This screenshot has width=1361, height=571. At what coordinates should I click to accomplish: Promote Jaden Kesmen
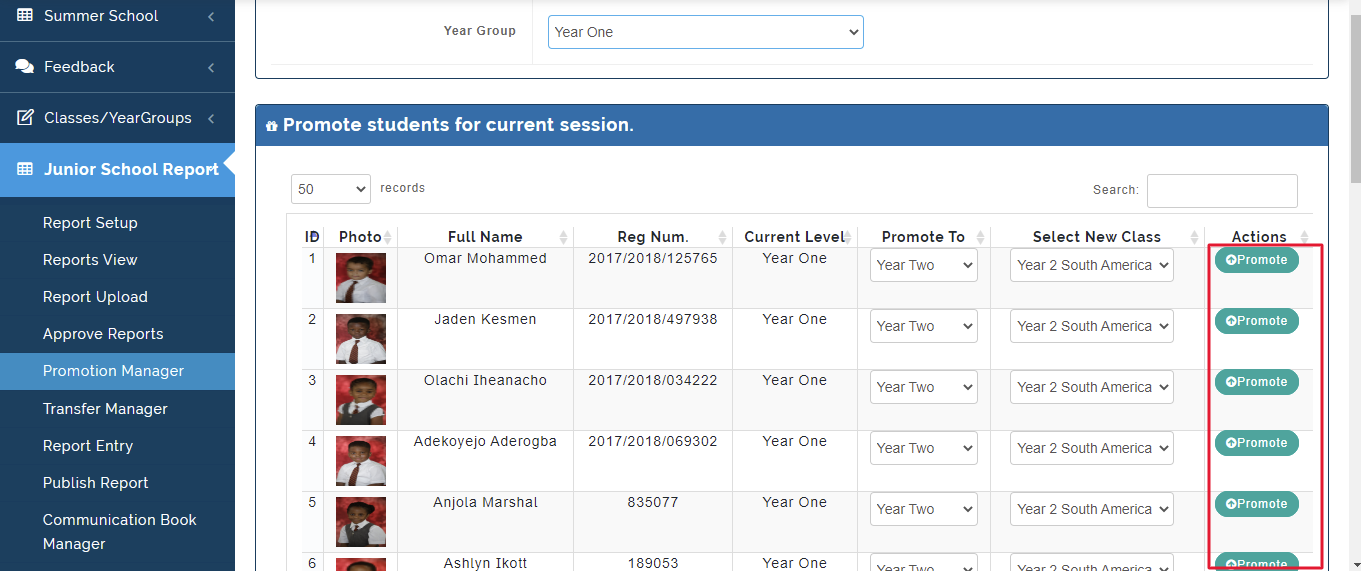pyautogui.click(x=1257, y=321)
